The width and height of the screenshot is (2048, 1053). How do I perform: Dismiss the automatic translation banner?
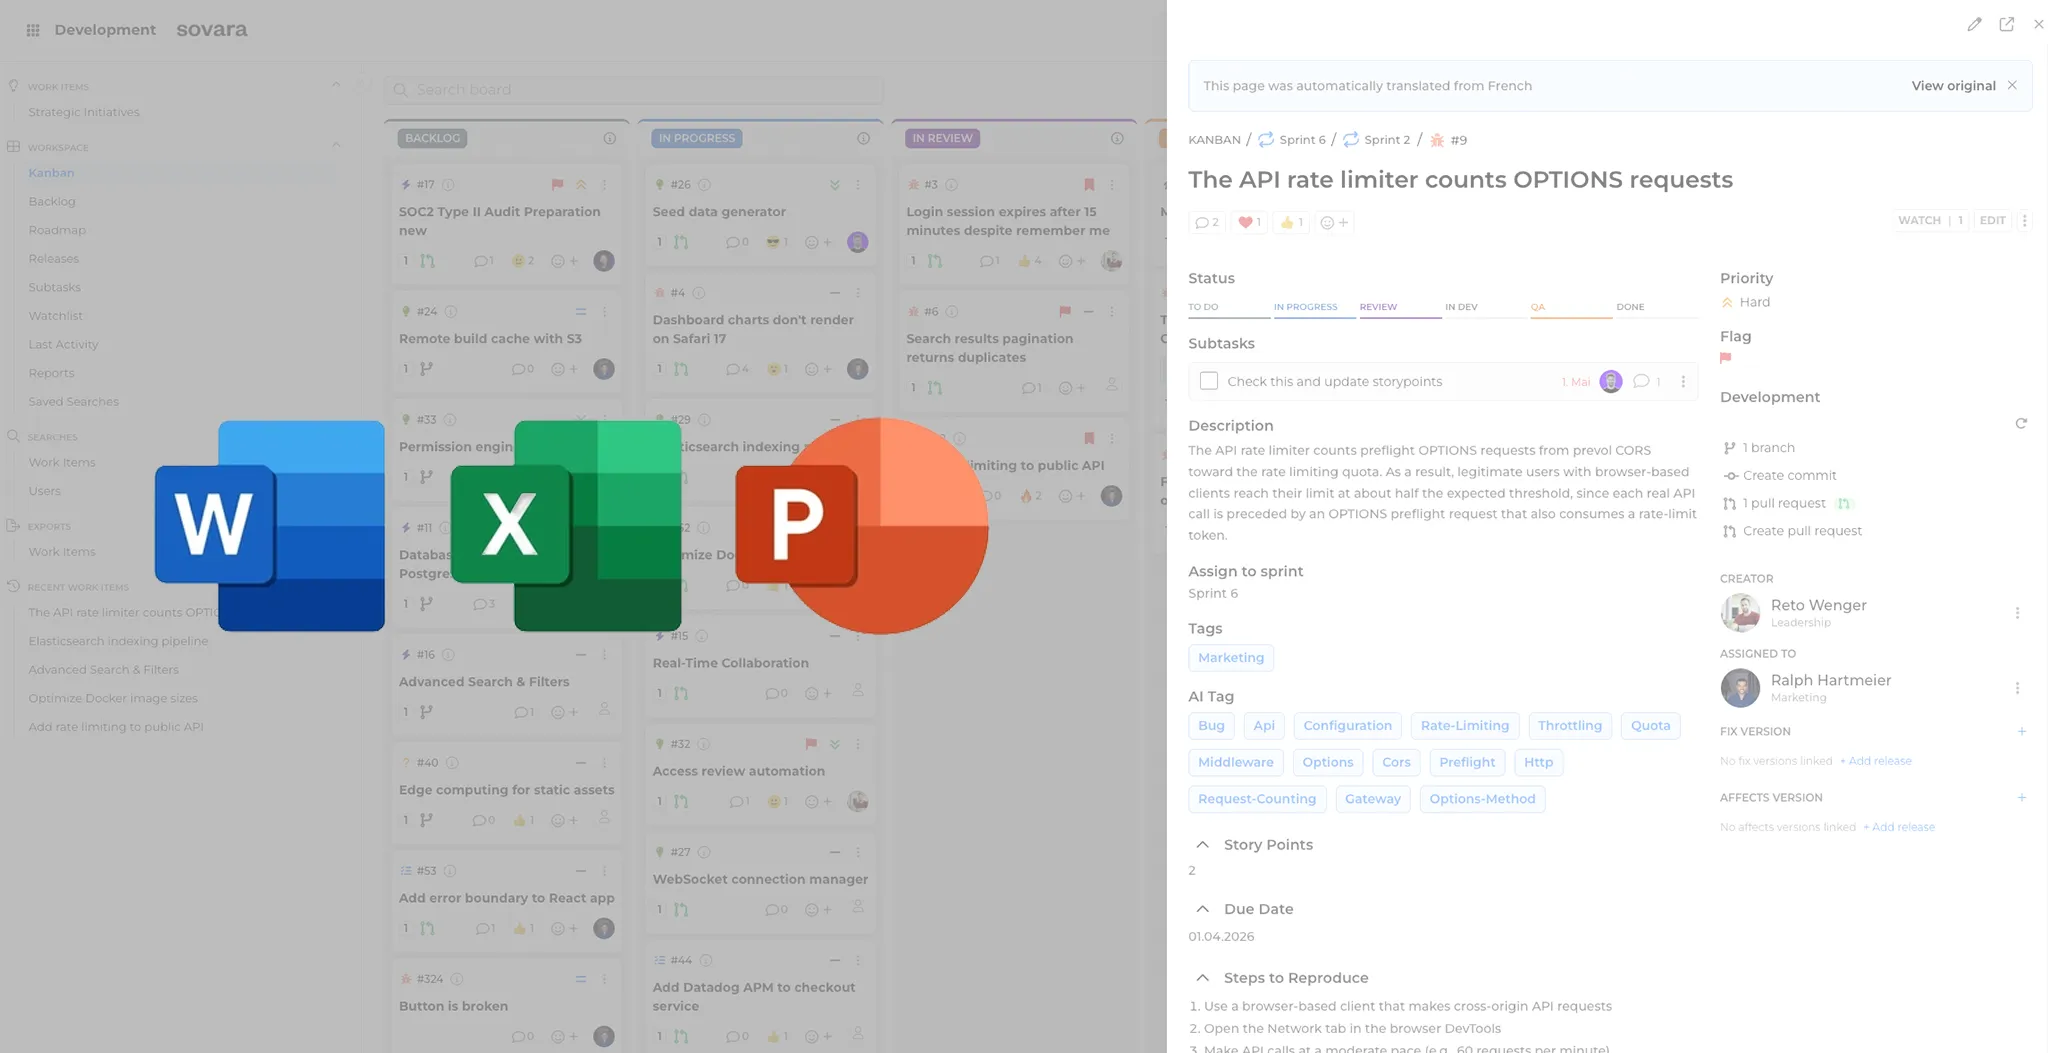[x=2012, y=85]
